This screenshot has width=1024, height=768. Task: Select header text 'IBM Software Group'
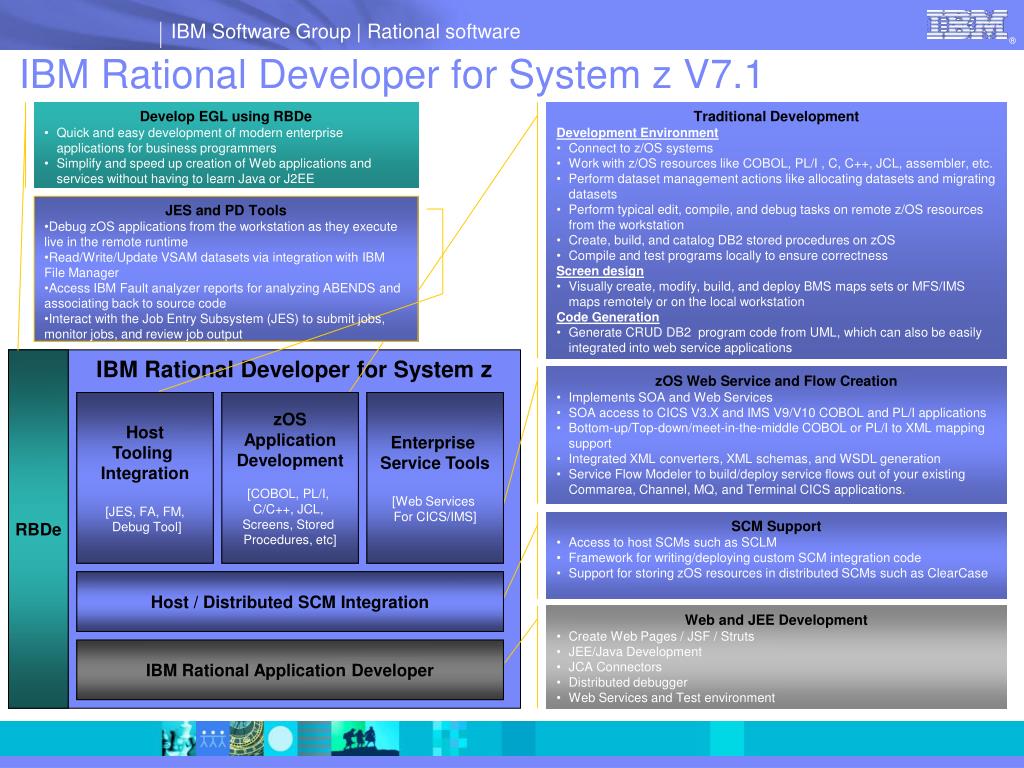[x=261, y=31]
